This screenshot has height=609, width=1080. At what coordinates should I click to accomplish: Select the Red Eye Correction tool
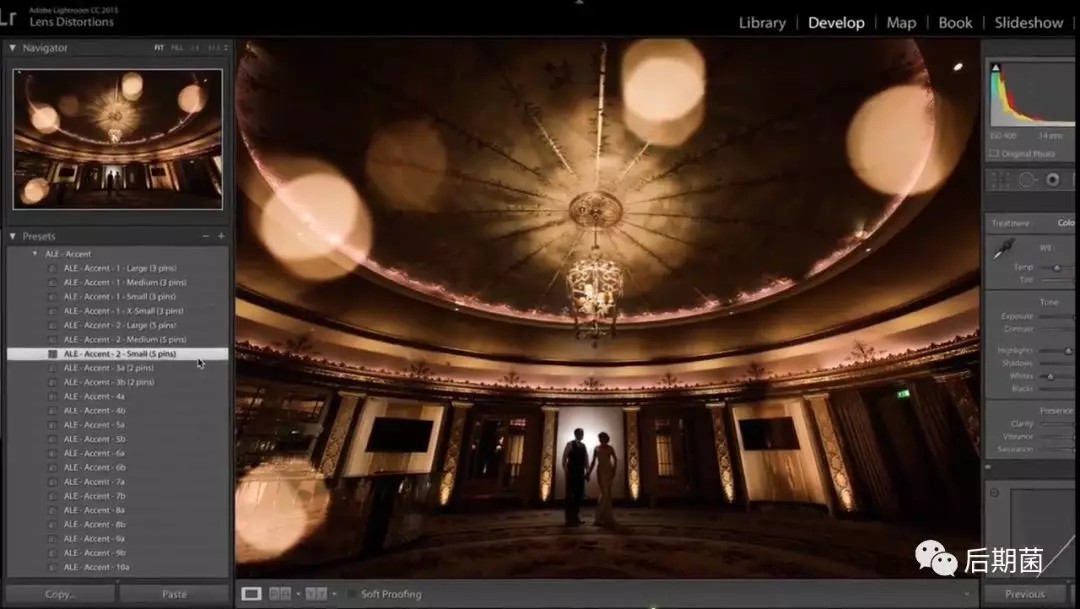click(1052, 180)
